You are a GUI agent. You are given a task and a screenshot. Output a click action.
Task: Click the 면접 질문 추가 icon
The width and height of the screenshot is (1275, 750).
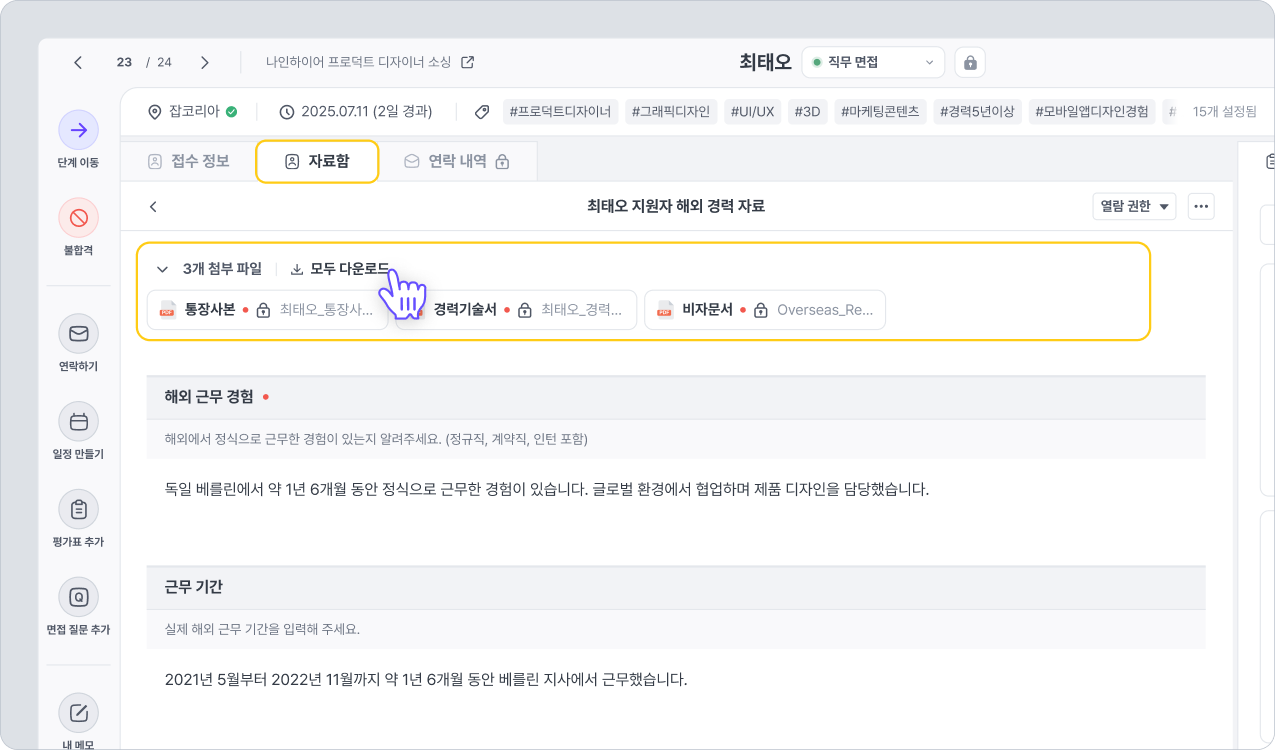point(78,598)
